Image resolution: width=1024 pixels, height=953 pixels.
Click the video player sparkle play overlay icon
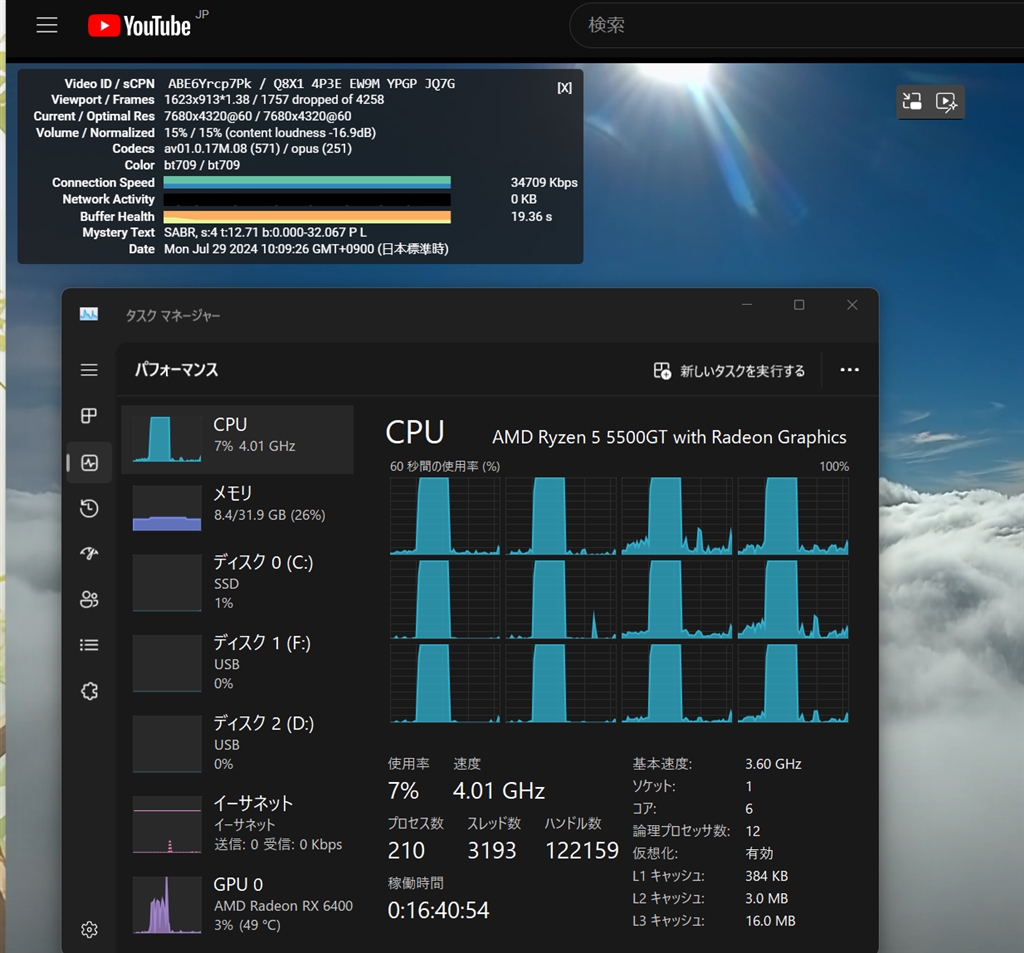(946, 101)
